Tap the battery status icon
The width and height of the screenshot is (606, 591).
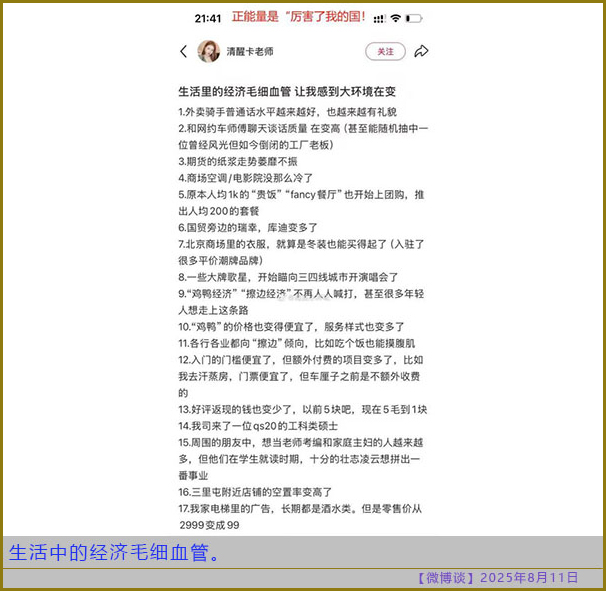pos(414,18)
